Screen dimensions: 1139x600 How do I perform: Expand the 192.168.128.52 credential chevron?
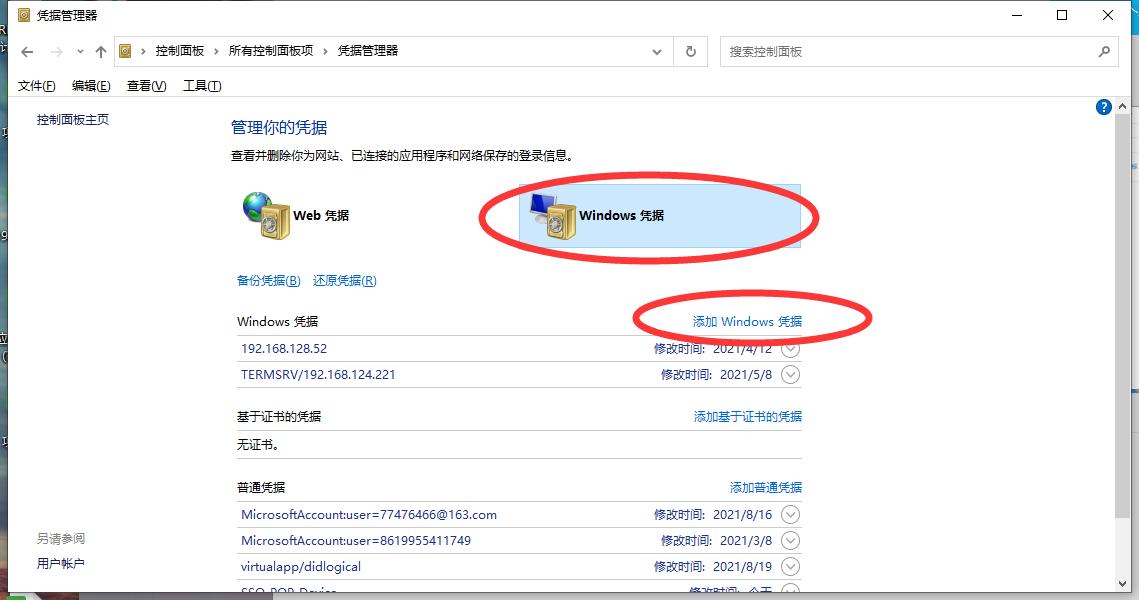pos(790,349)
